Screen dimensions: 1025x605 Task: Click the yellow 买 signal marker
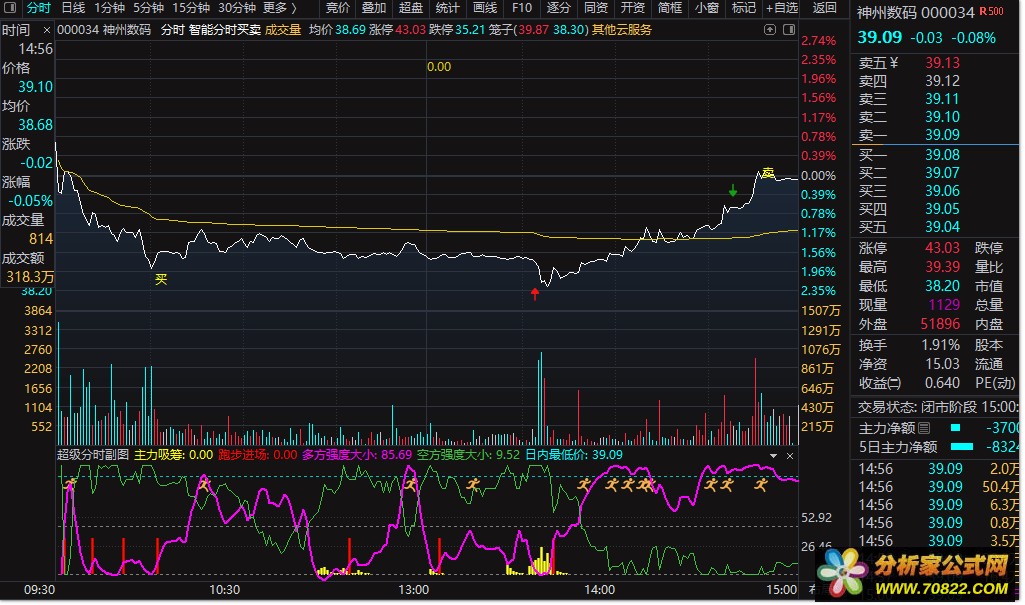click(160, 280)
